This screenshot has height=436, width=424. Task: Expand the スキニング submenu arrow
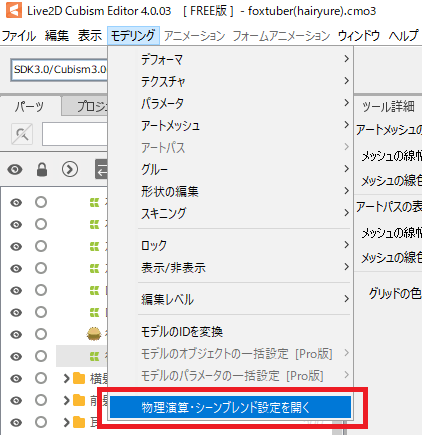coord(347,213)
